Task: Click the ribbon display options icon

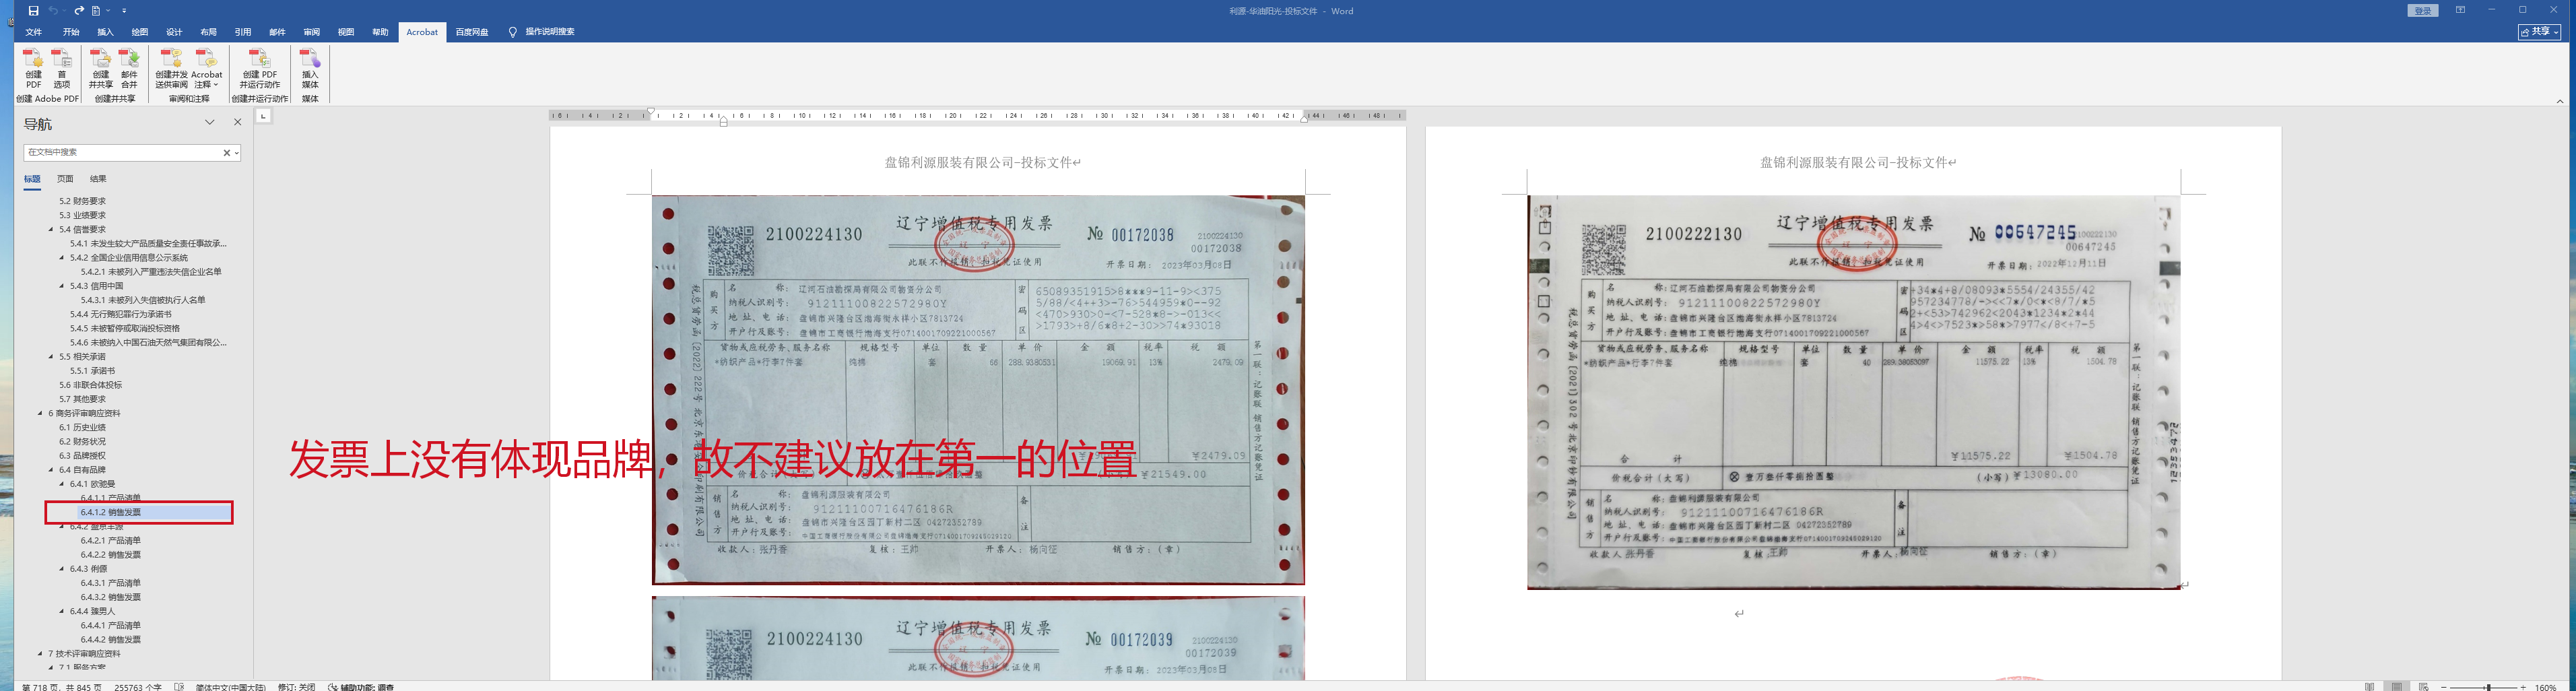Action: click(2460, 10)
